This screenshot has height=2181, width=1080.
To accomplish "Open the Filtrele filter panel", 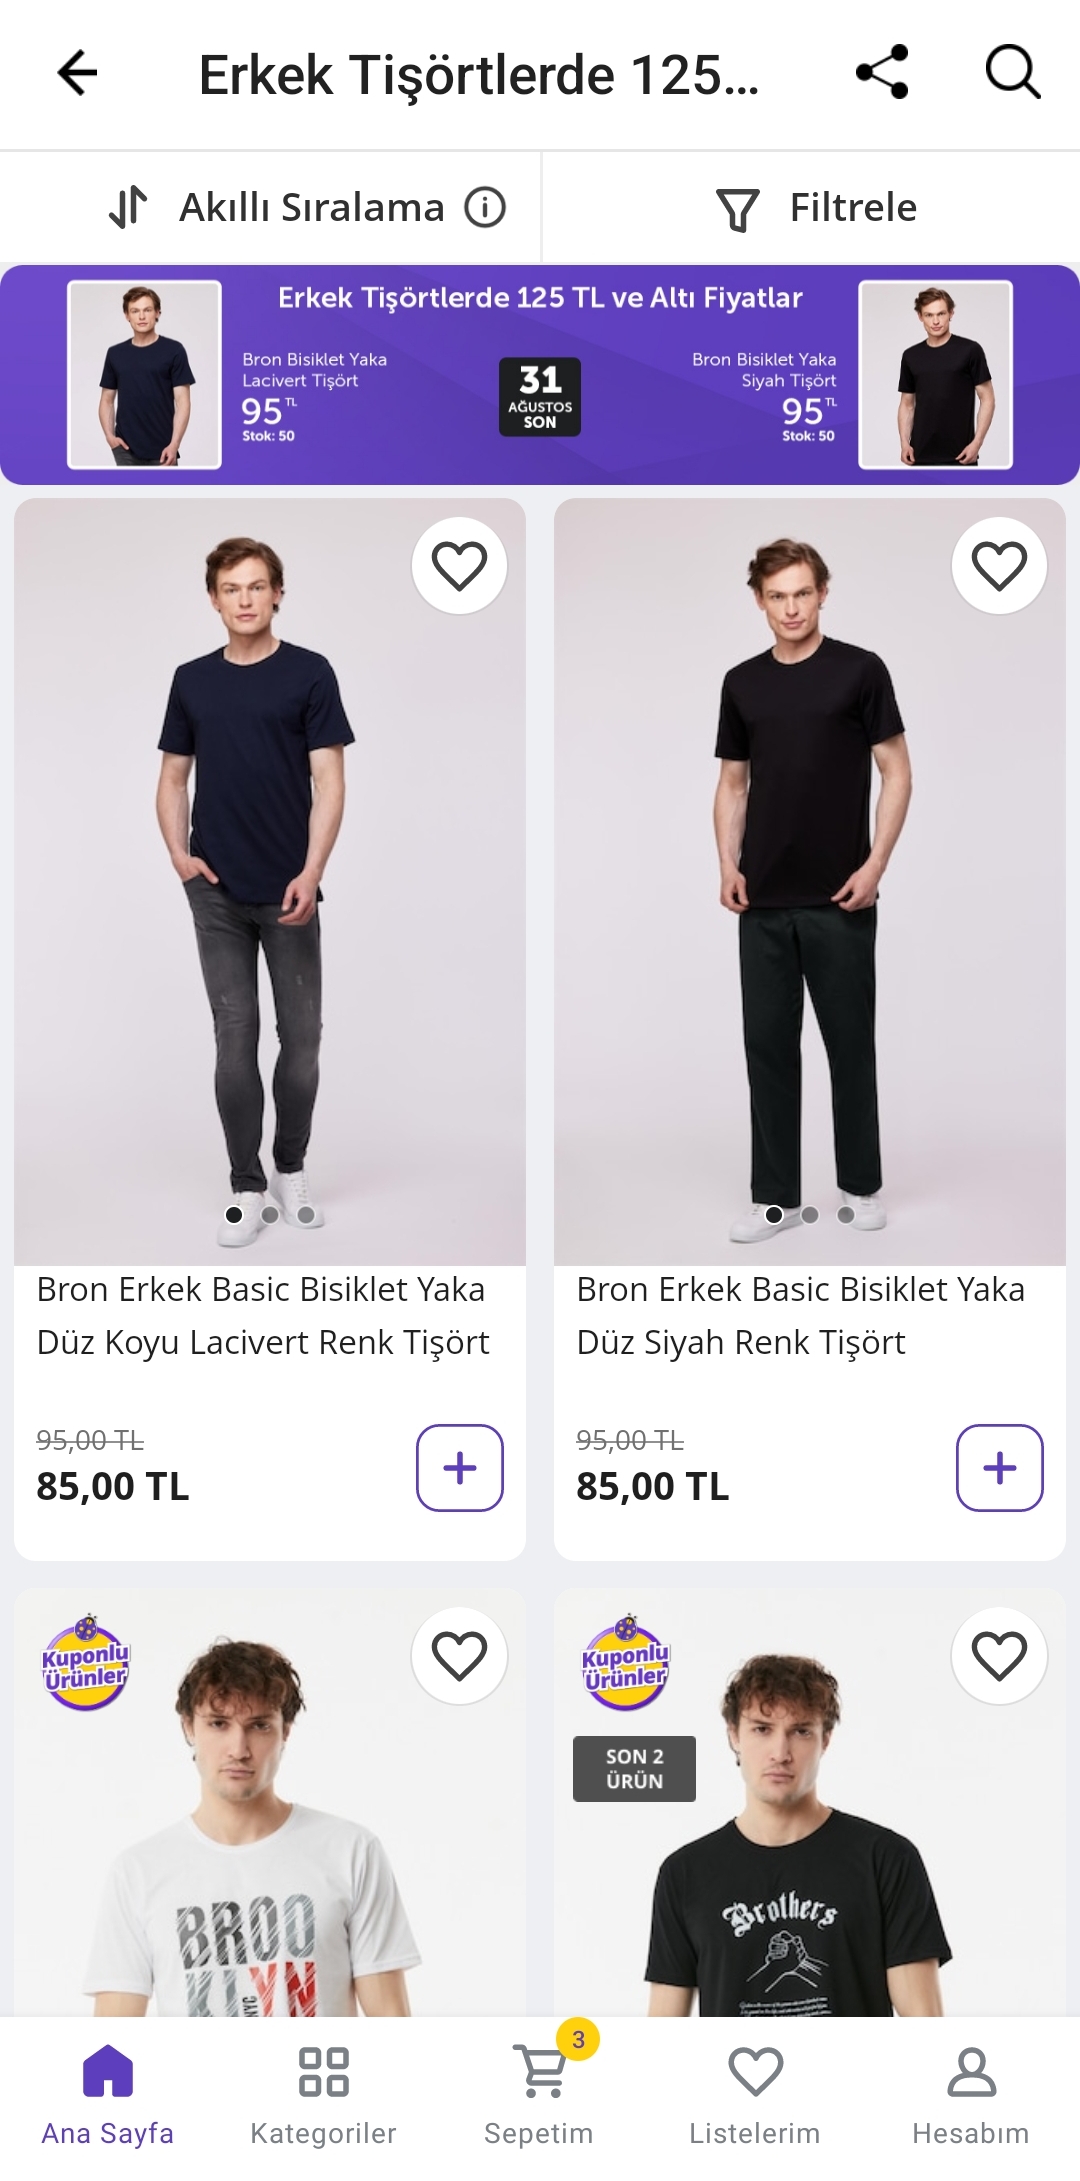I will coord(816,208).
